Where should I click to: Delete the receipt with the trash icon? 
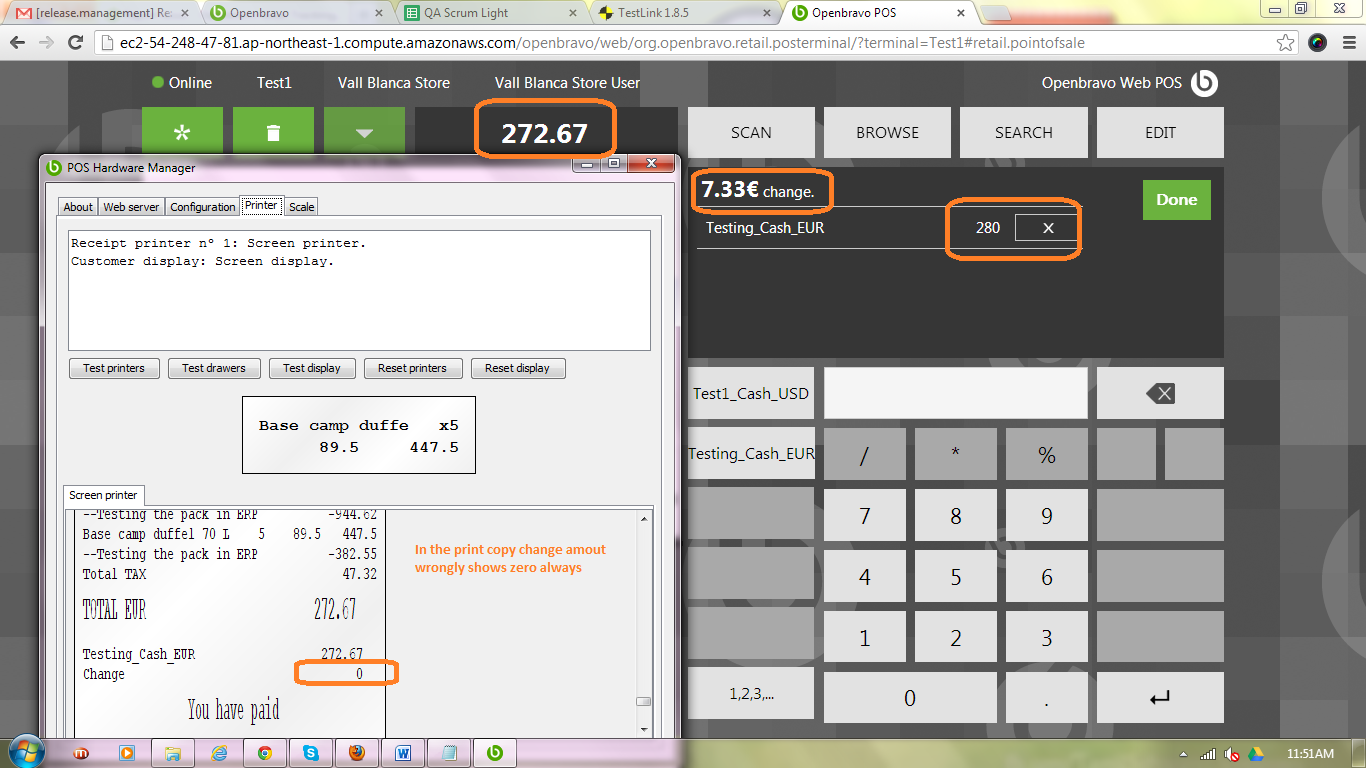[273, 132]
